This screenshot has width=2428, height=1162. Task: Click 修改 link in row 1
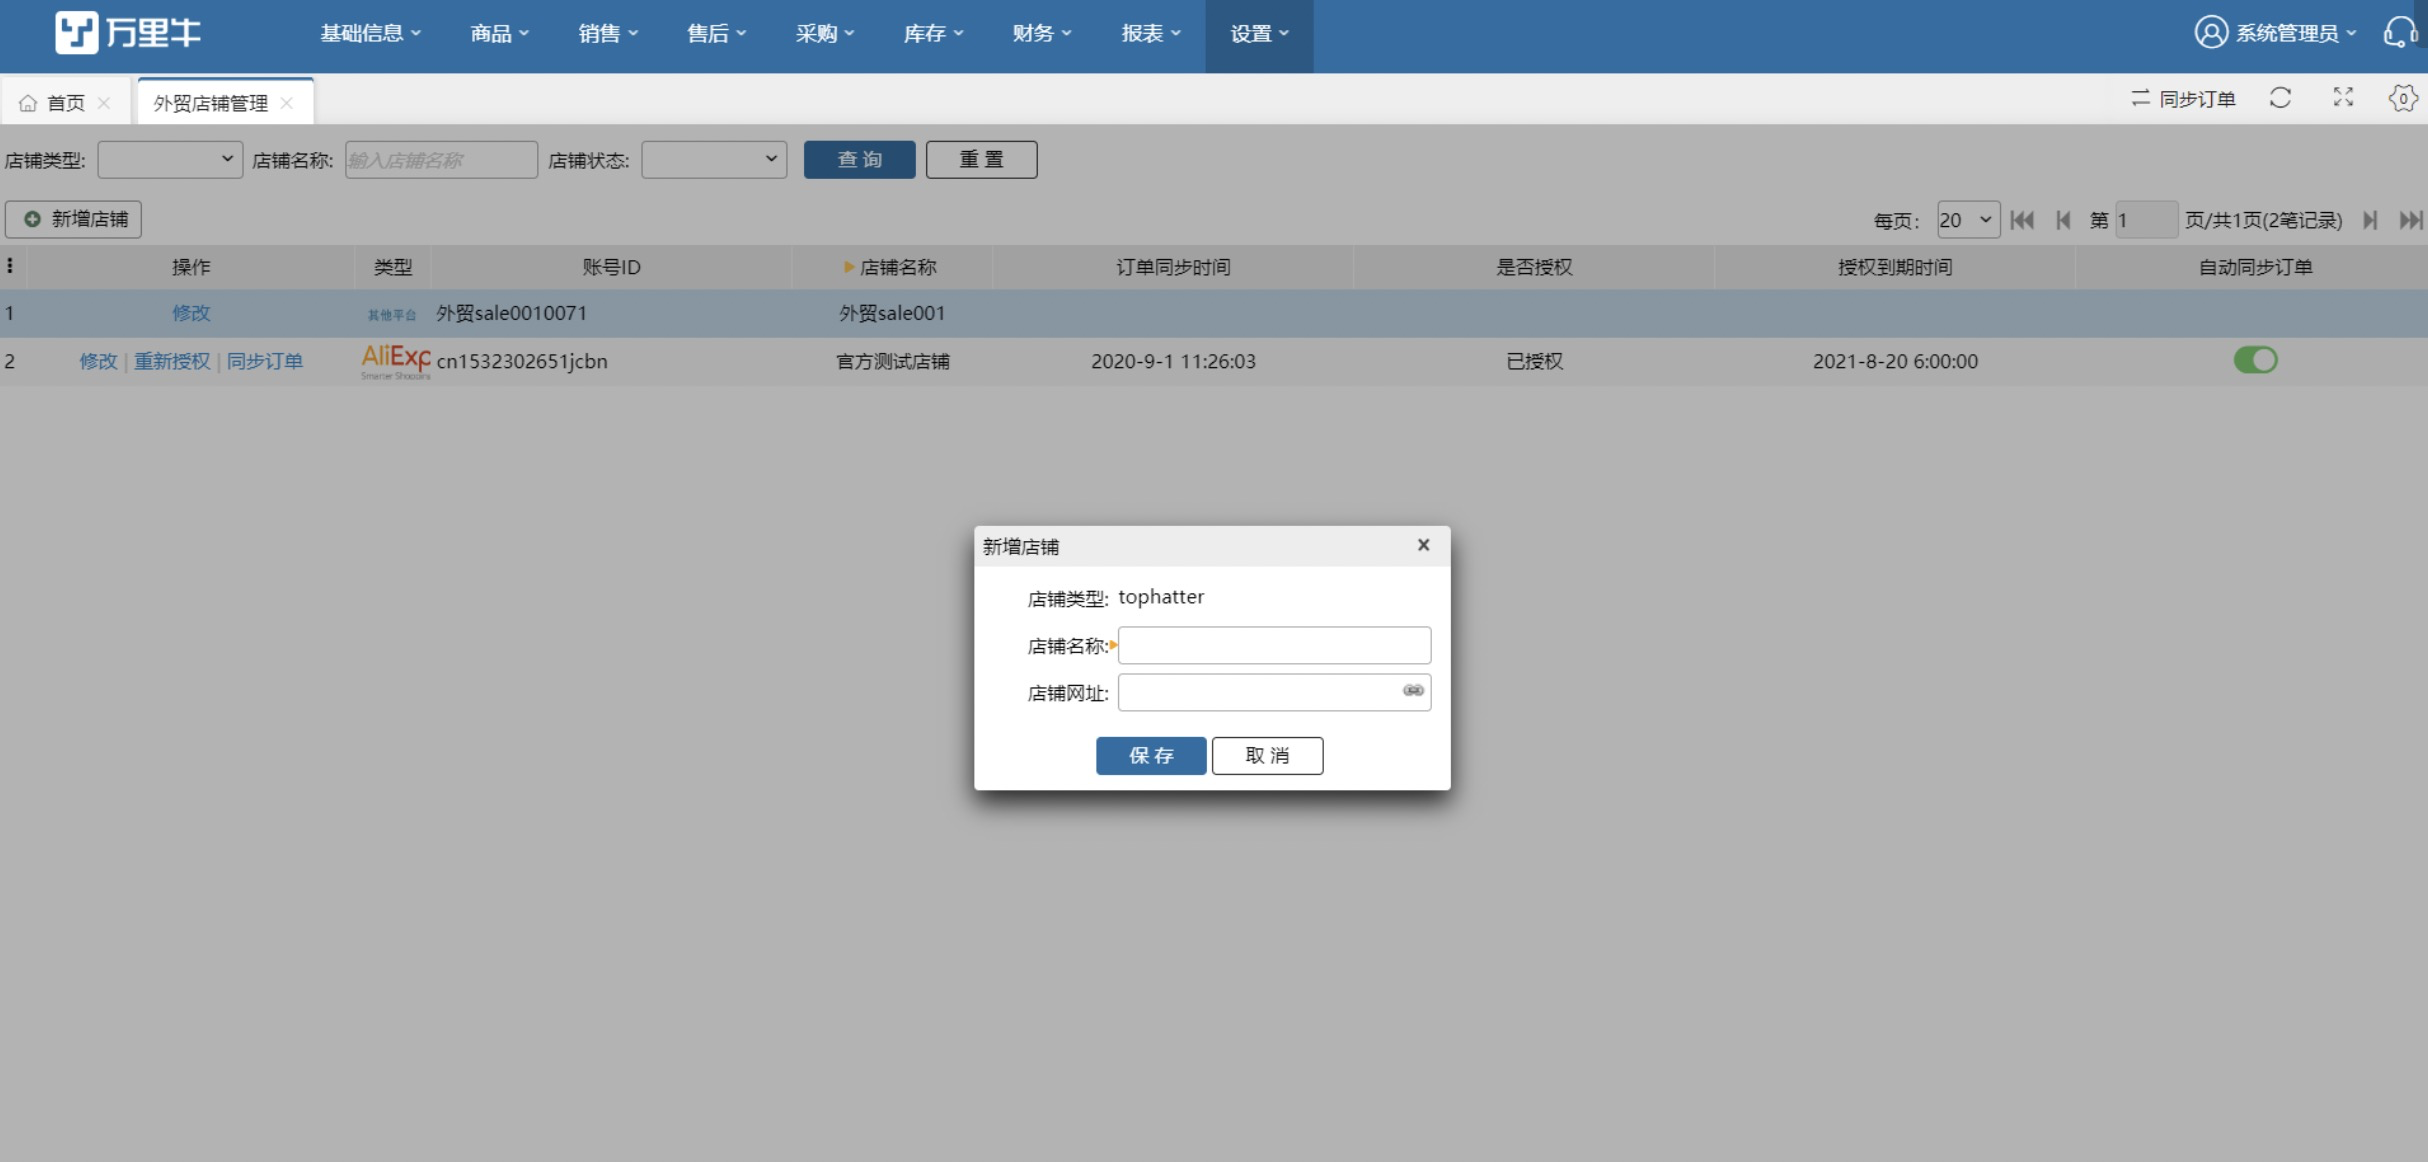[x=191, y=313]
